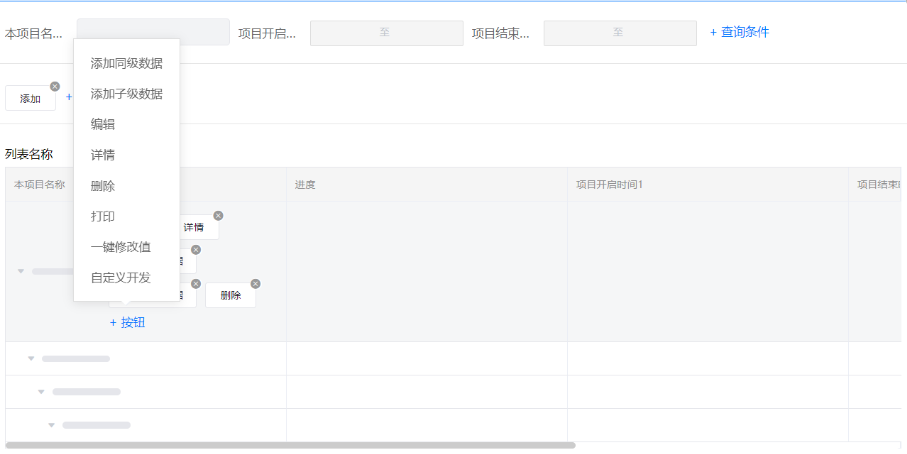Collapse the second tree row arrow

click(x=31, y=358)
